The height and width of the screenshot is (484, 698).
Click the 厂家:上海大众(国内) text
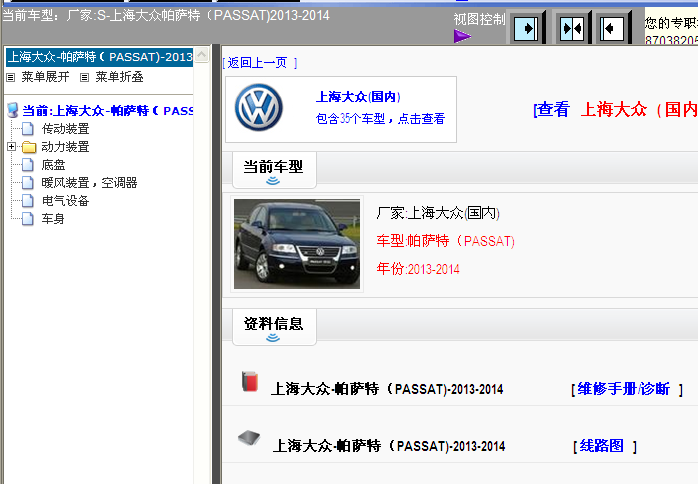coord(438,213)
